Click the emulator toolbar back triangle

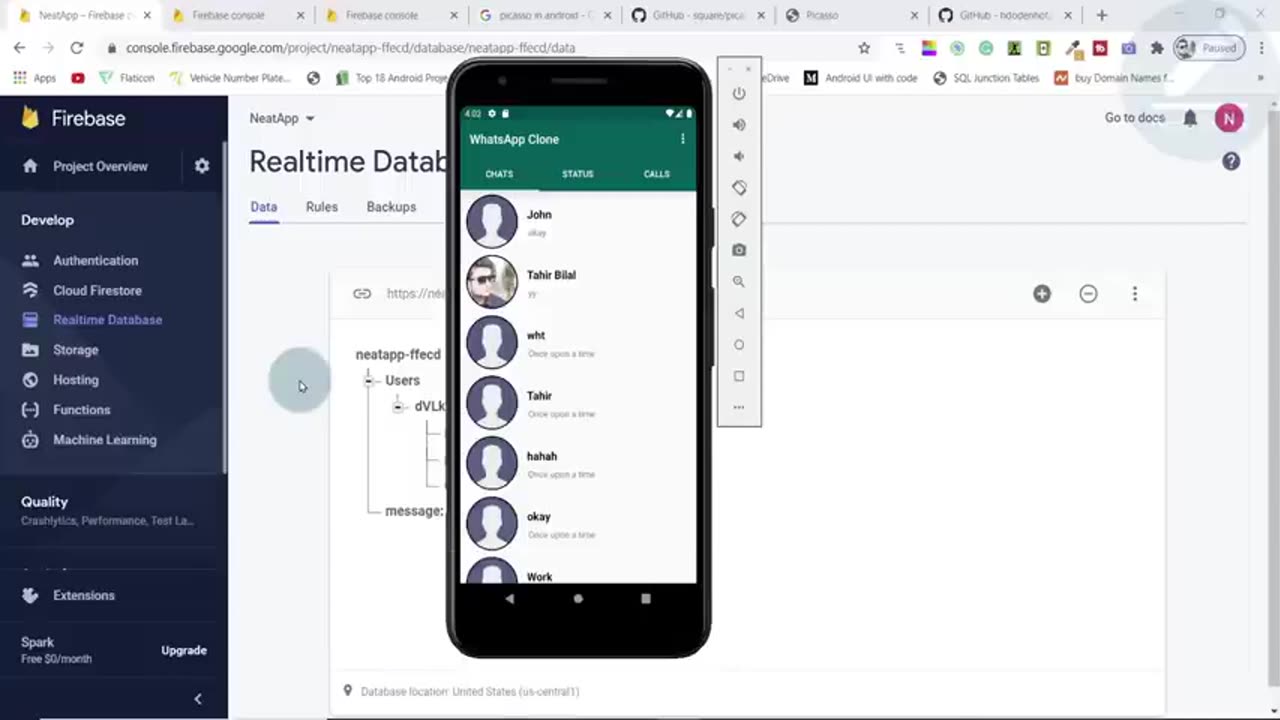tap(739, 313)
